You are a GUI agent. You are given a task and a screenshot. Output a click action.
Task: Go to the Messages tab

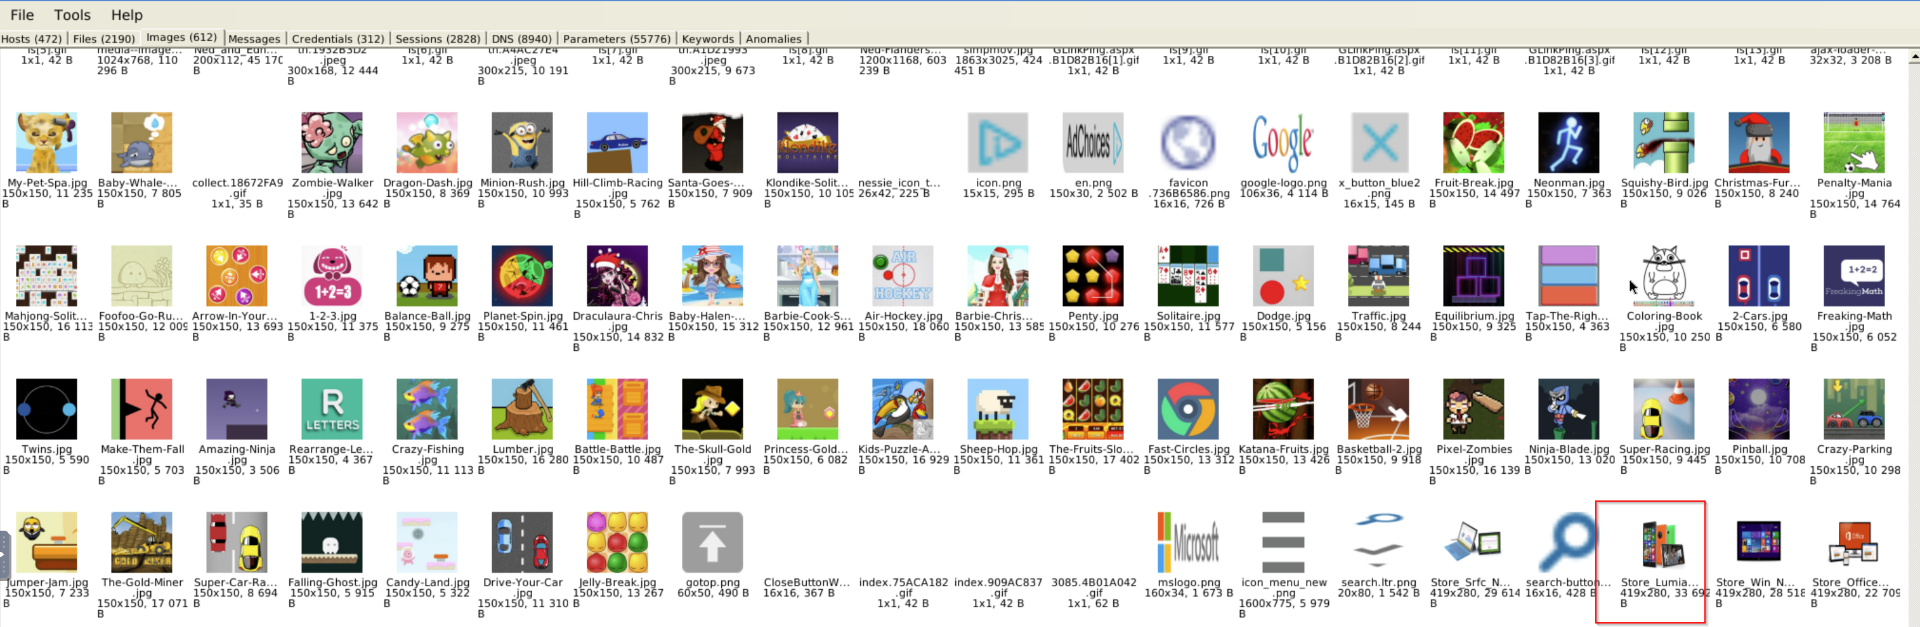tap(254, 39)
